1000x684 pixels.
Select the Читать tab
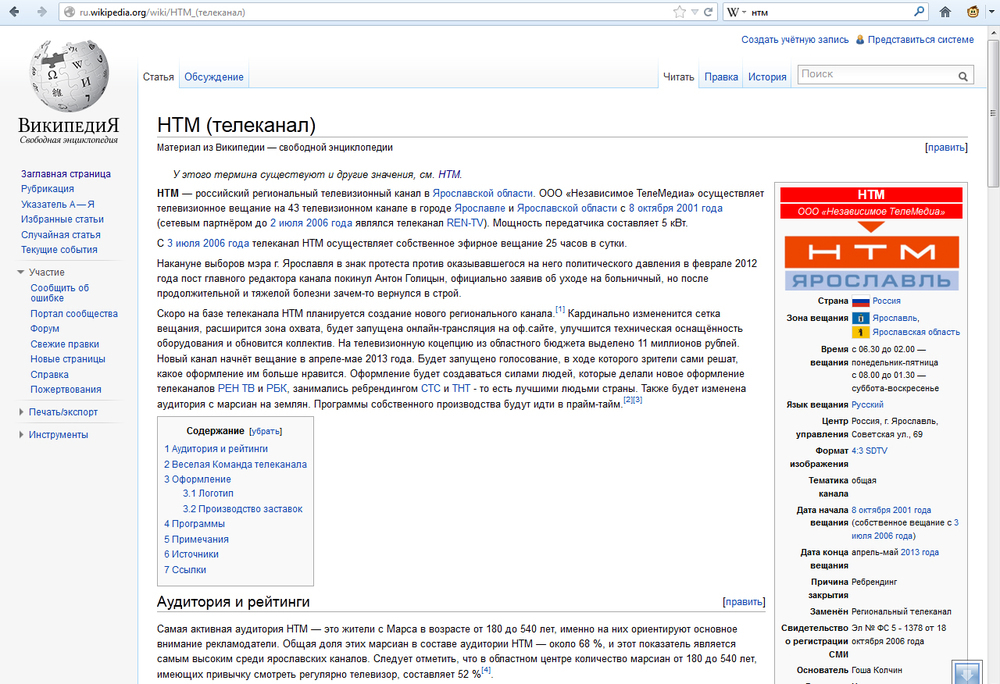point(678,77)
